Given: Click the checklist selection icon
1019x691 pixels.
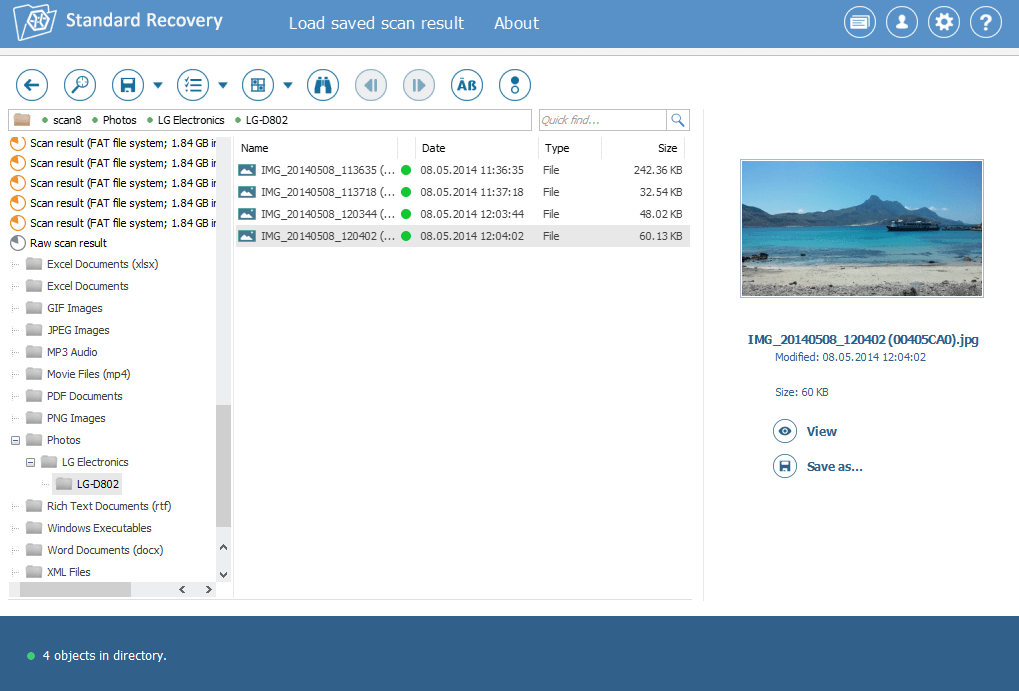Looking at the screenshot, I should point(193,85).
